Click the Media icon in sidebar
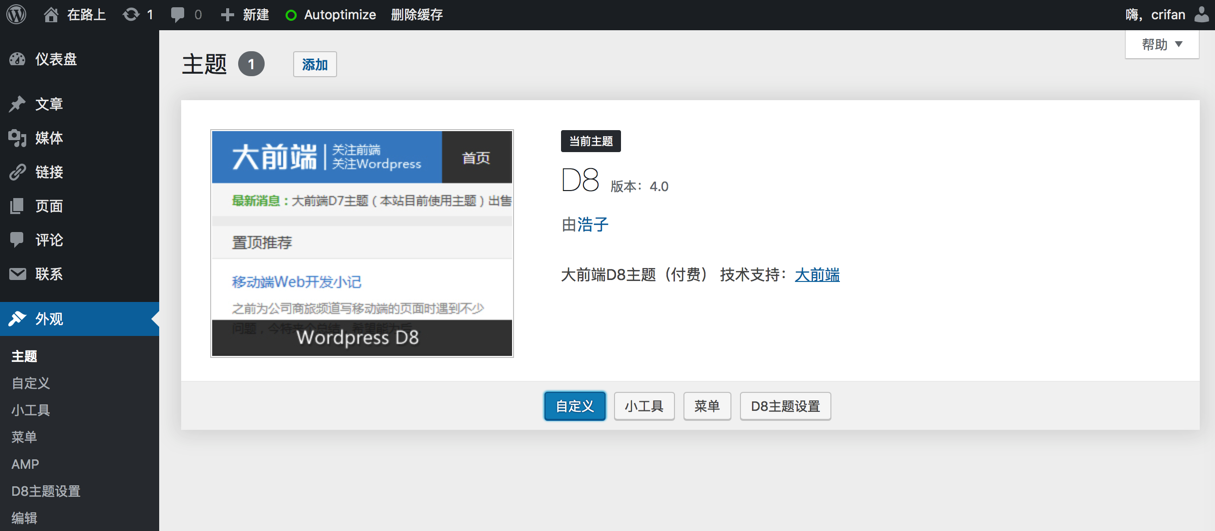Viewport: 1215px width, 531px height. pyautogui.click(x=17, y=138)
